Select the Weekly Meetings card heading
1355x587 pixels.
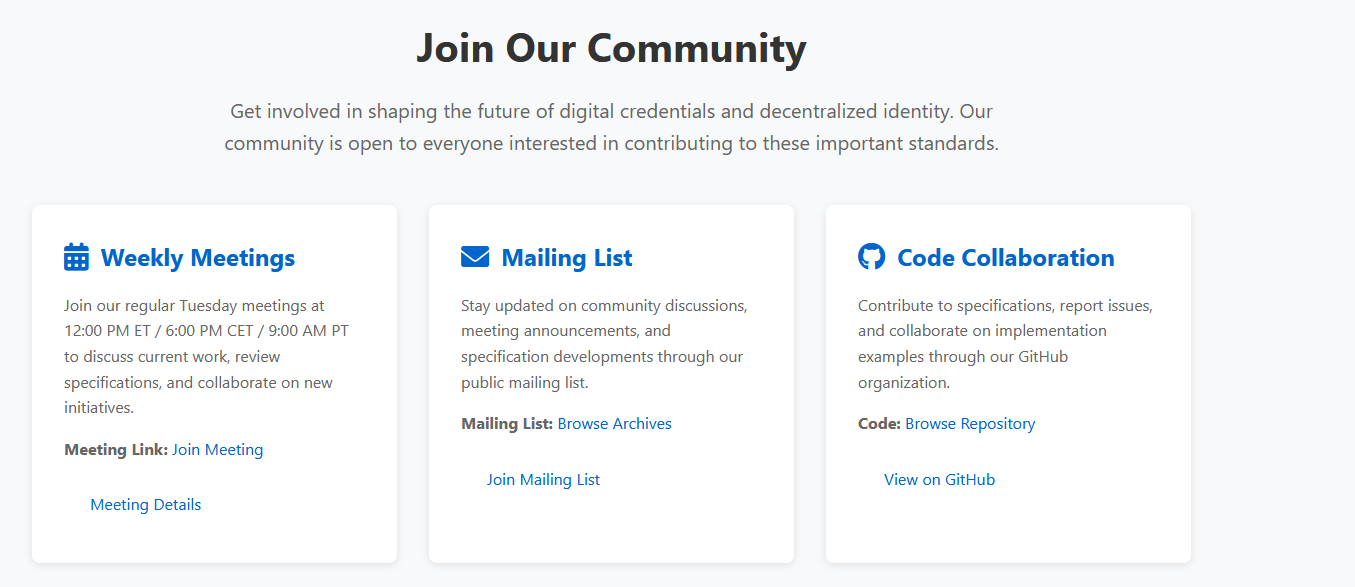[197, 258]
